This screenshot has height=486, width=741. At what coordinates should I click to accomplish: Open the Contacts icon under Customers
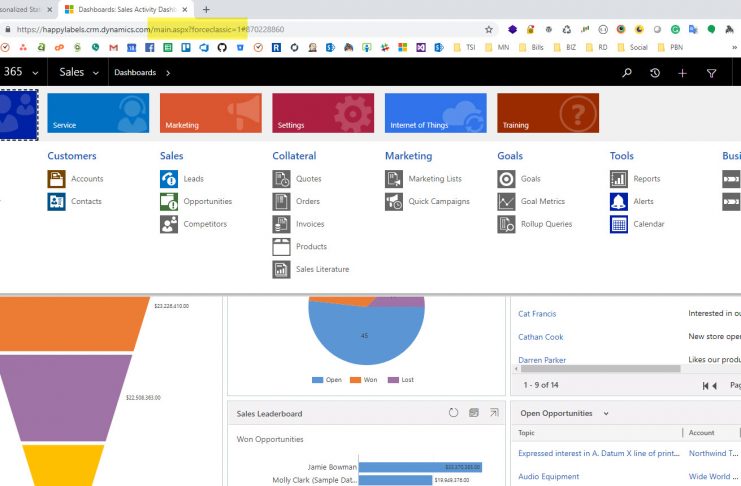click(x=56, y=202)
